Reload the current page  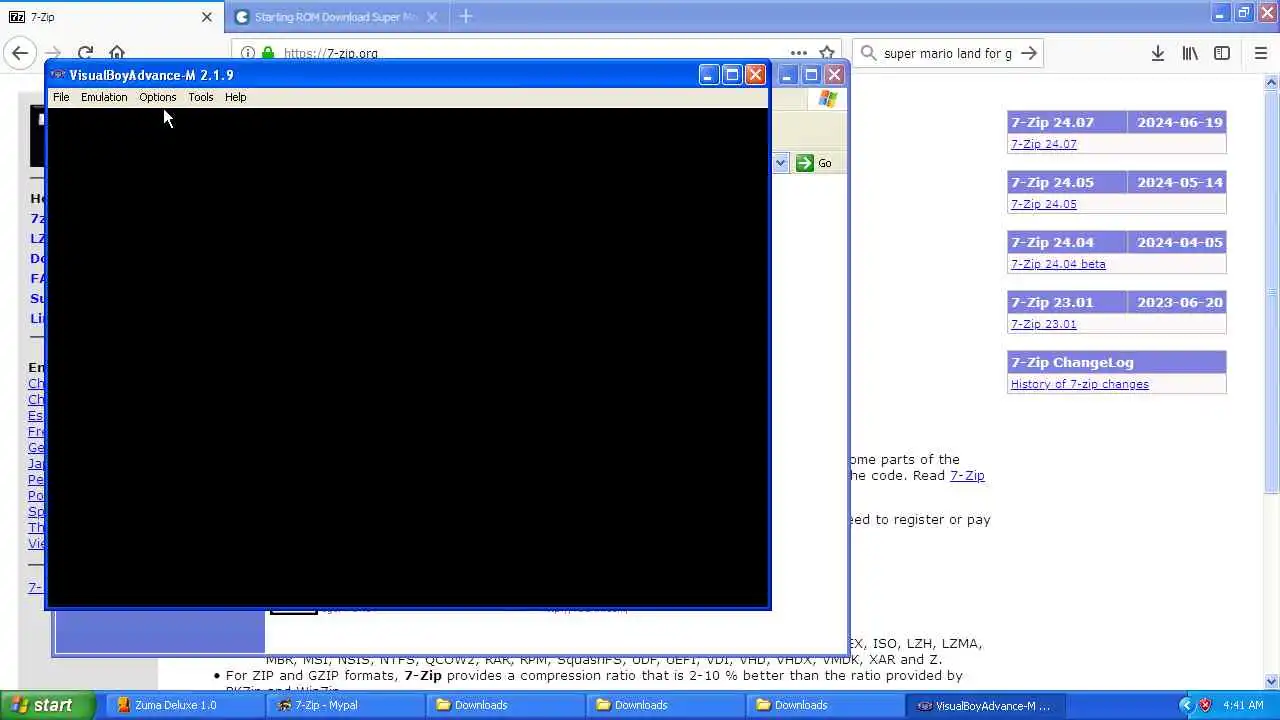[x=85, y=53]
